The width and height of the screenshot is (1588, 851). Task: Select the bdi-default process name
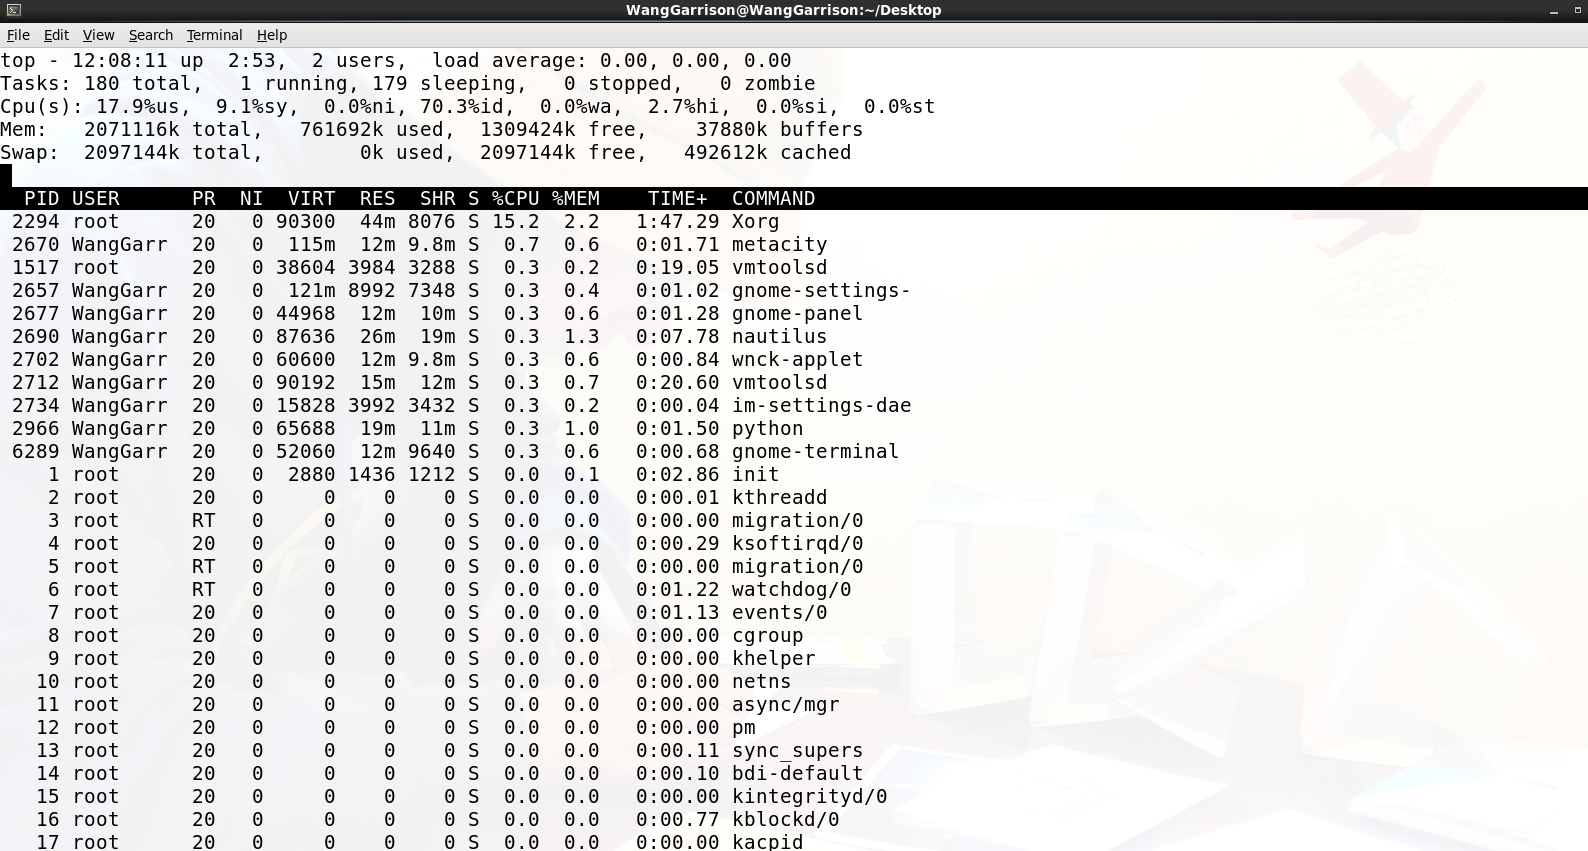(x=798, y=774)
